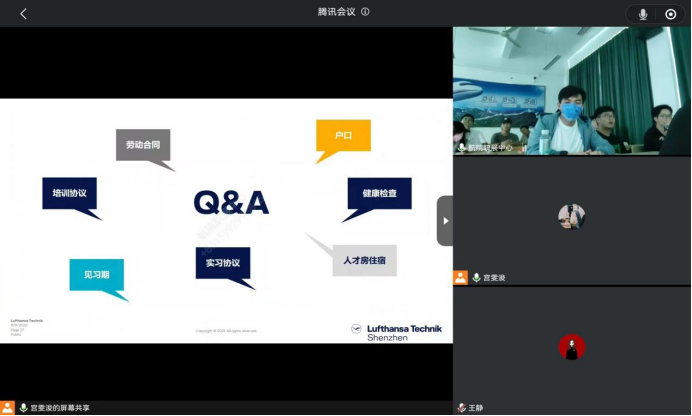
Task: Click mic icon on 航院就展中心 video
Action: click(x=462, y=148)
